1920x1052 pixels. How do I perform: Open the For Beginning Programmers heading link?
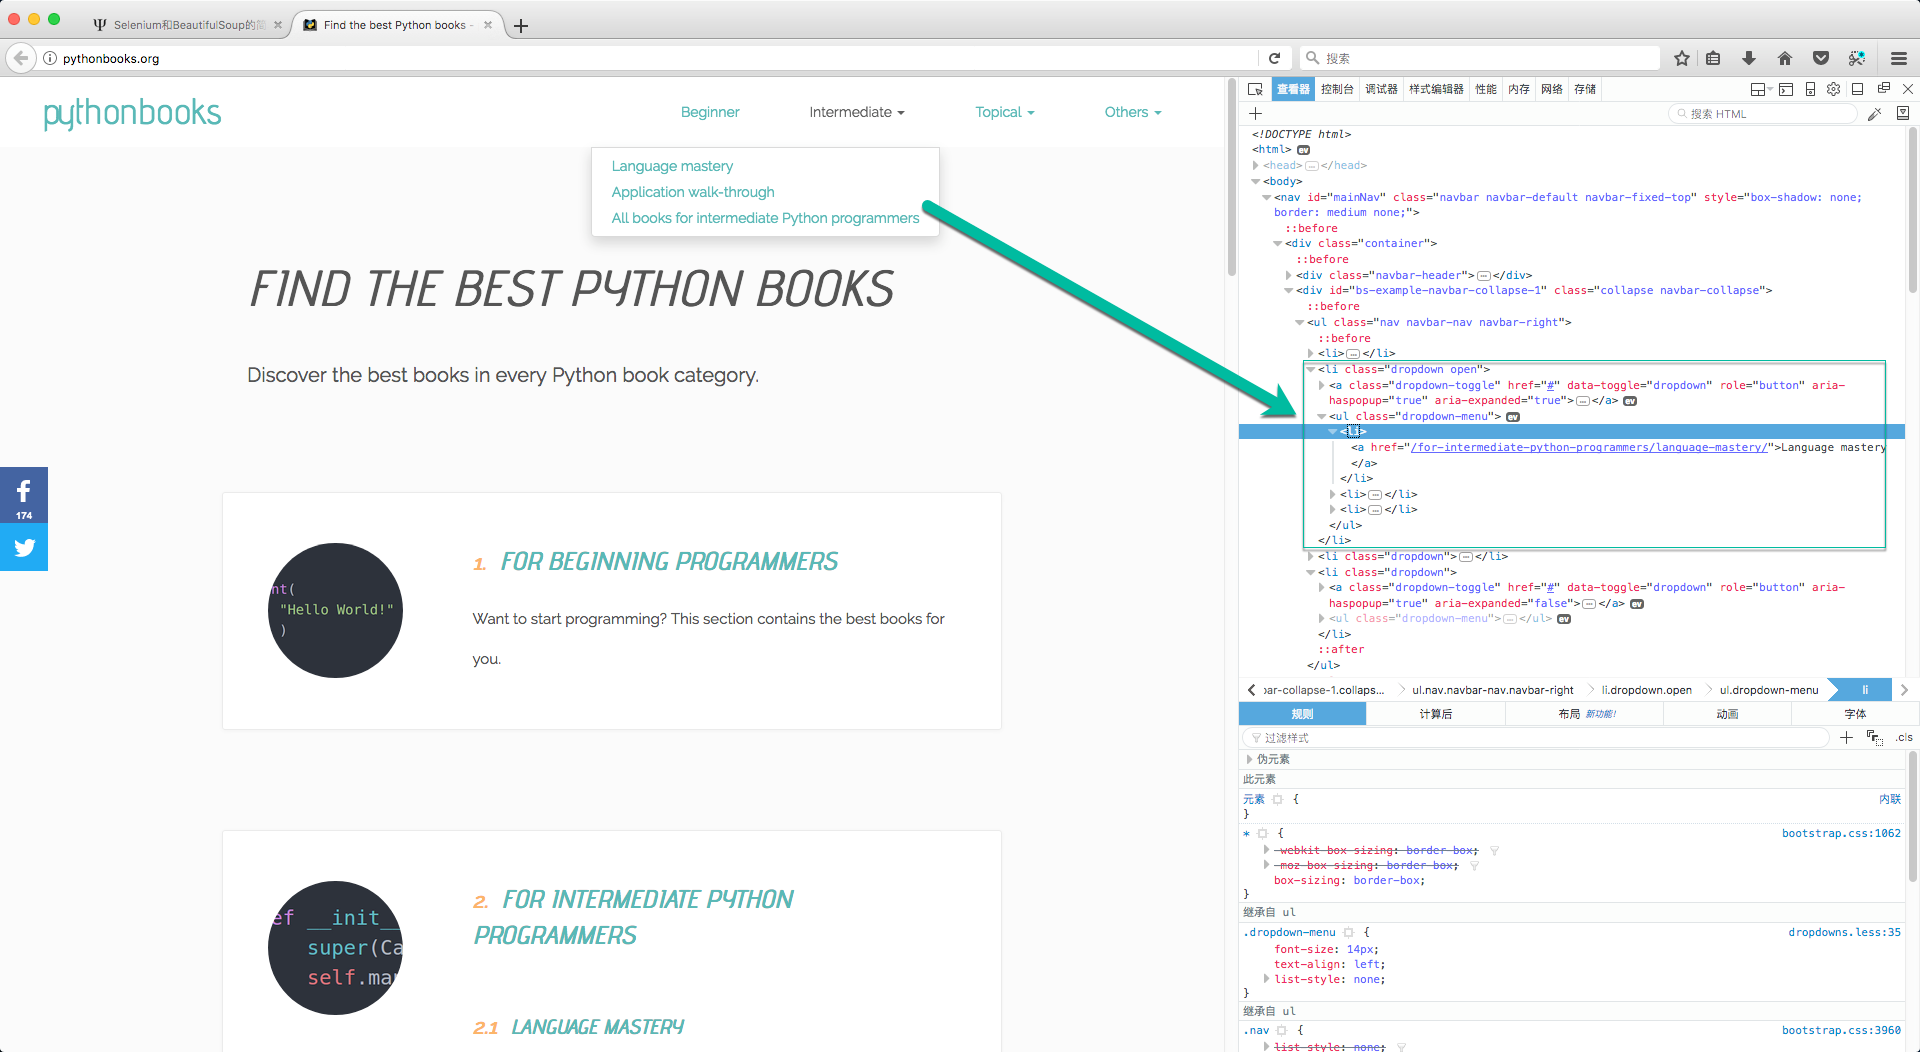coord(669,562)
